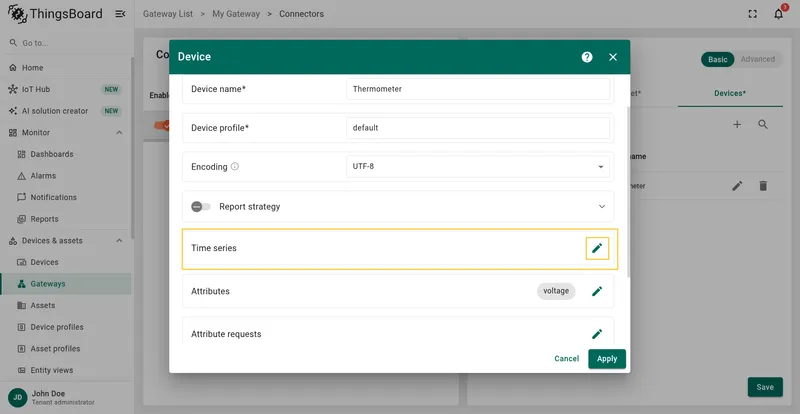This screenshot has width=800, height=414.
Task: Toggle fullscreen mode icon
Action: click(x=753, y=14)
